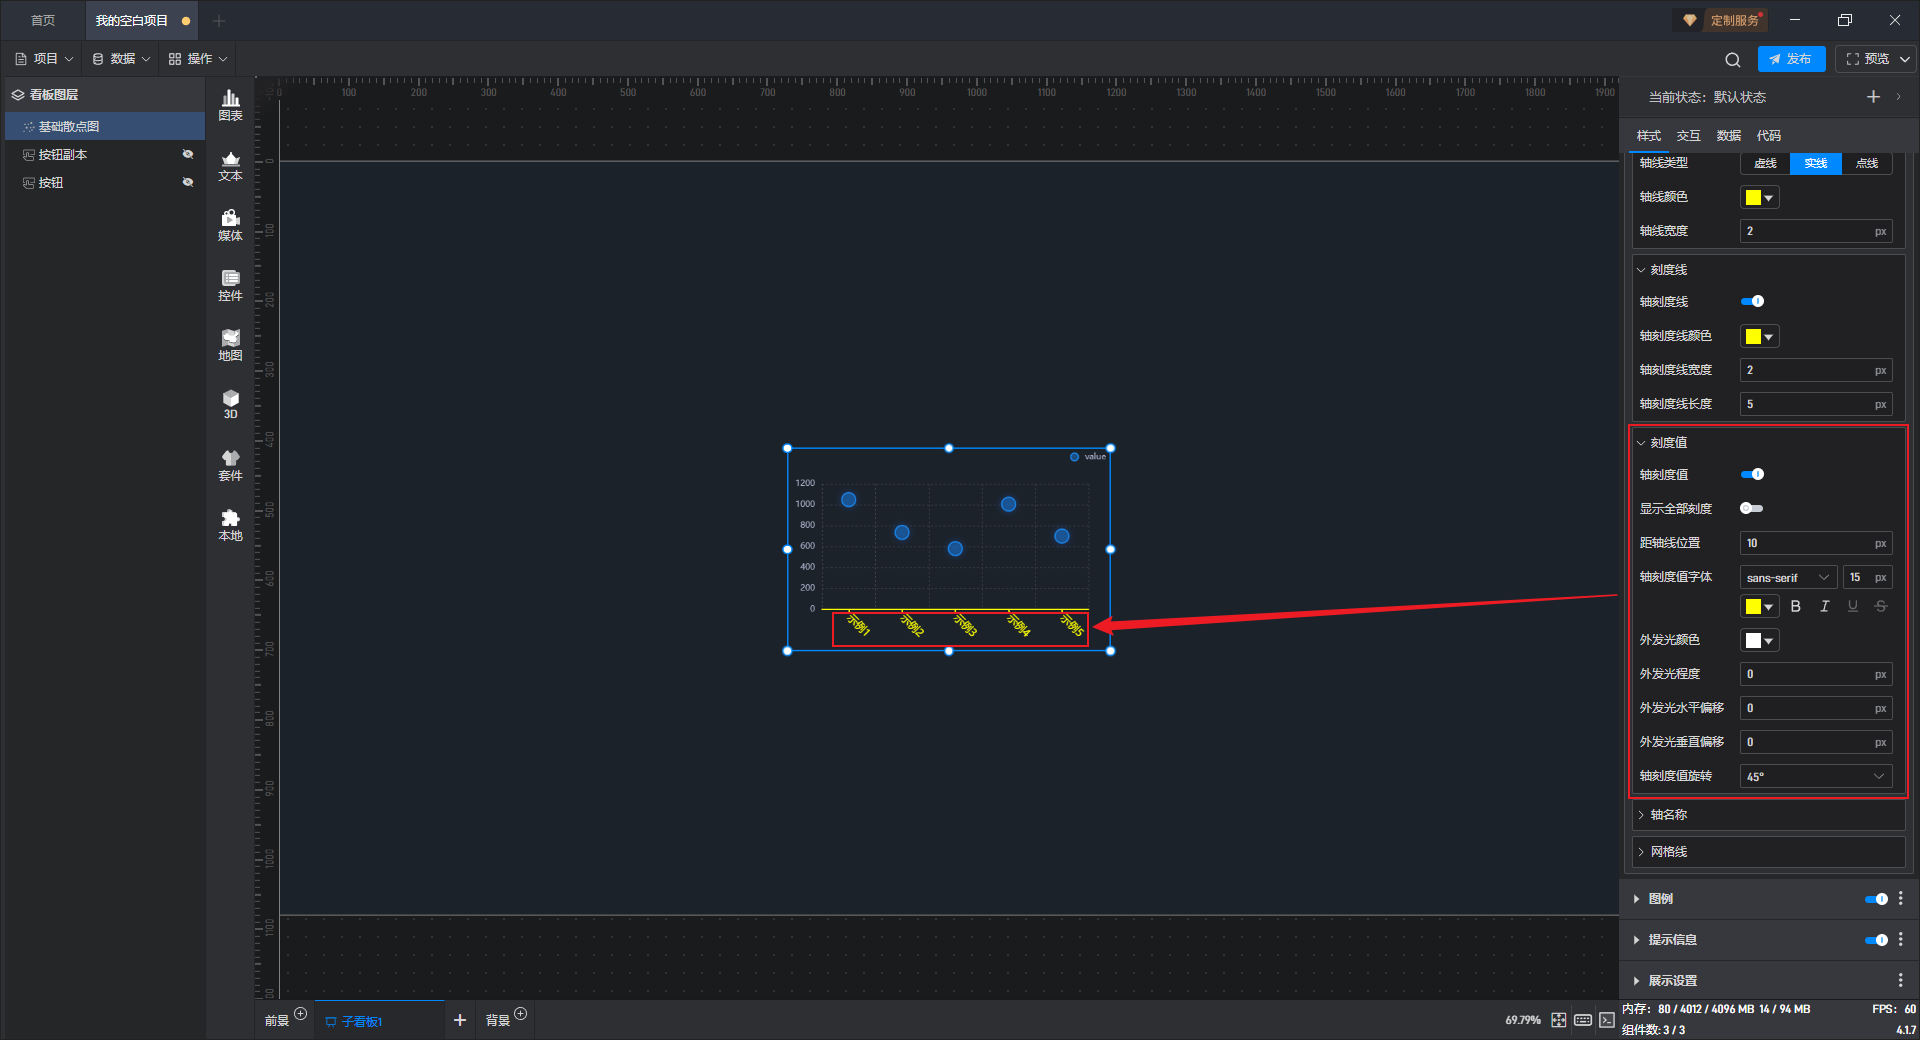
Task: Select 虚线 dashed axis line type
Action: 1766,163
